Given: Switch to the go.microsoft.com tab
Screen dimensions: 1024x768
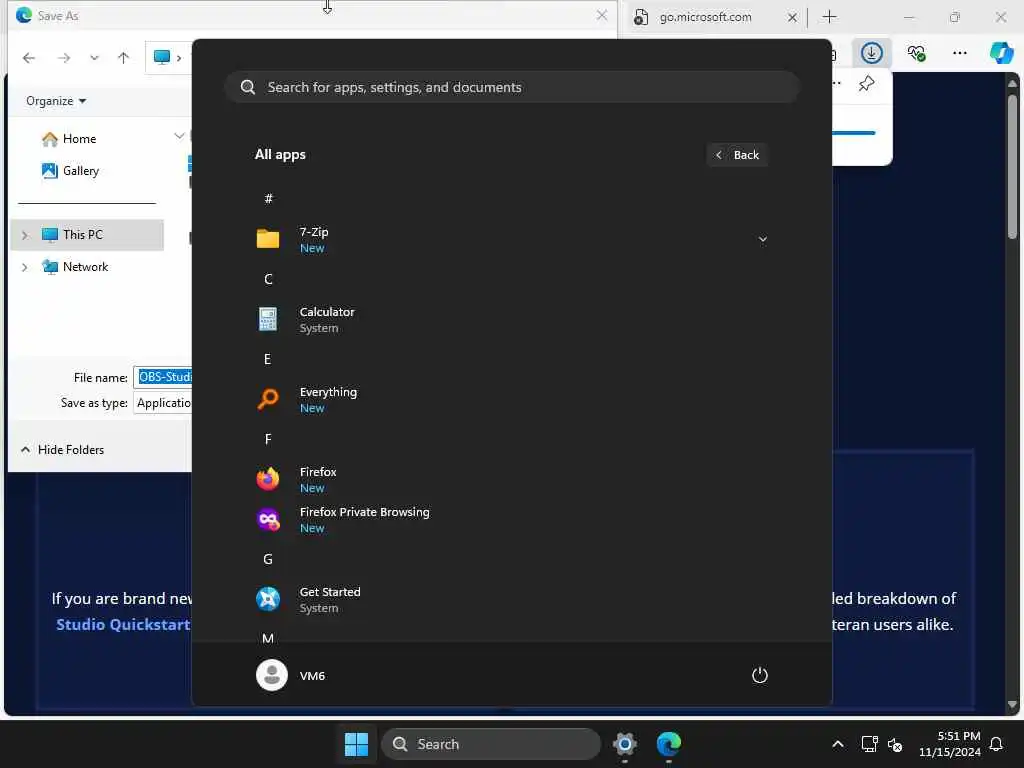Looking at the screenshot, I should (705, 17).
